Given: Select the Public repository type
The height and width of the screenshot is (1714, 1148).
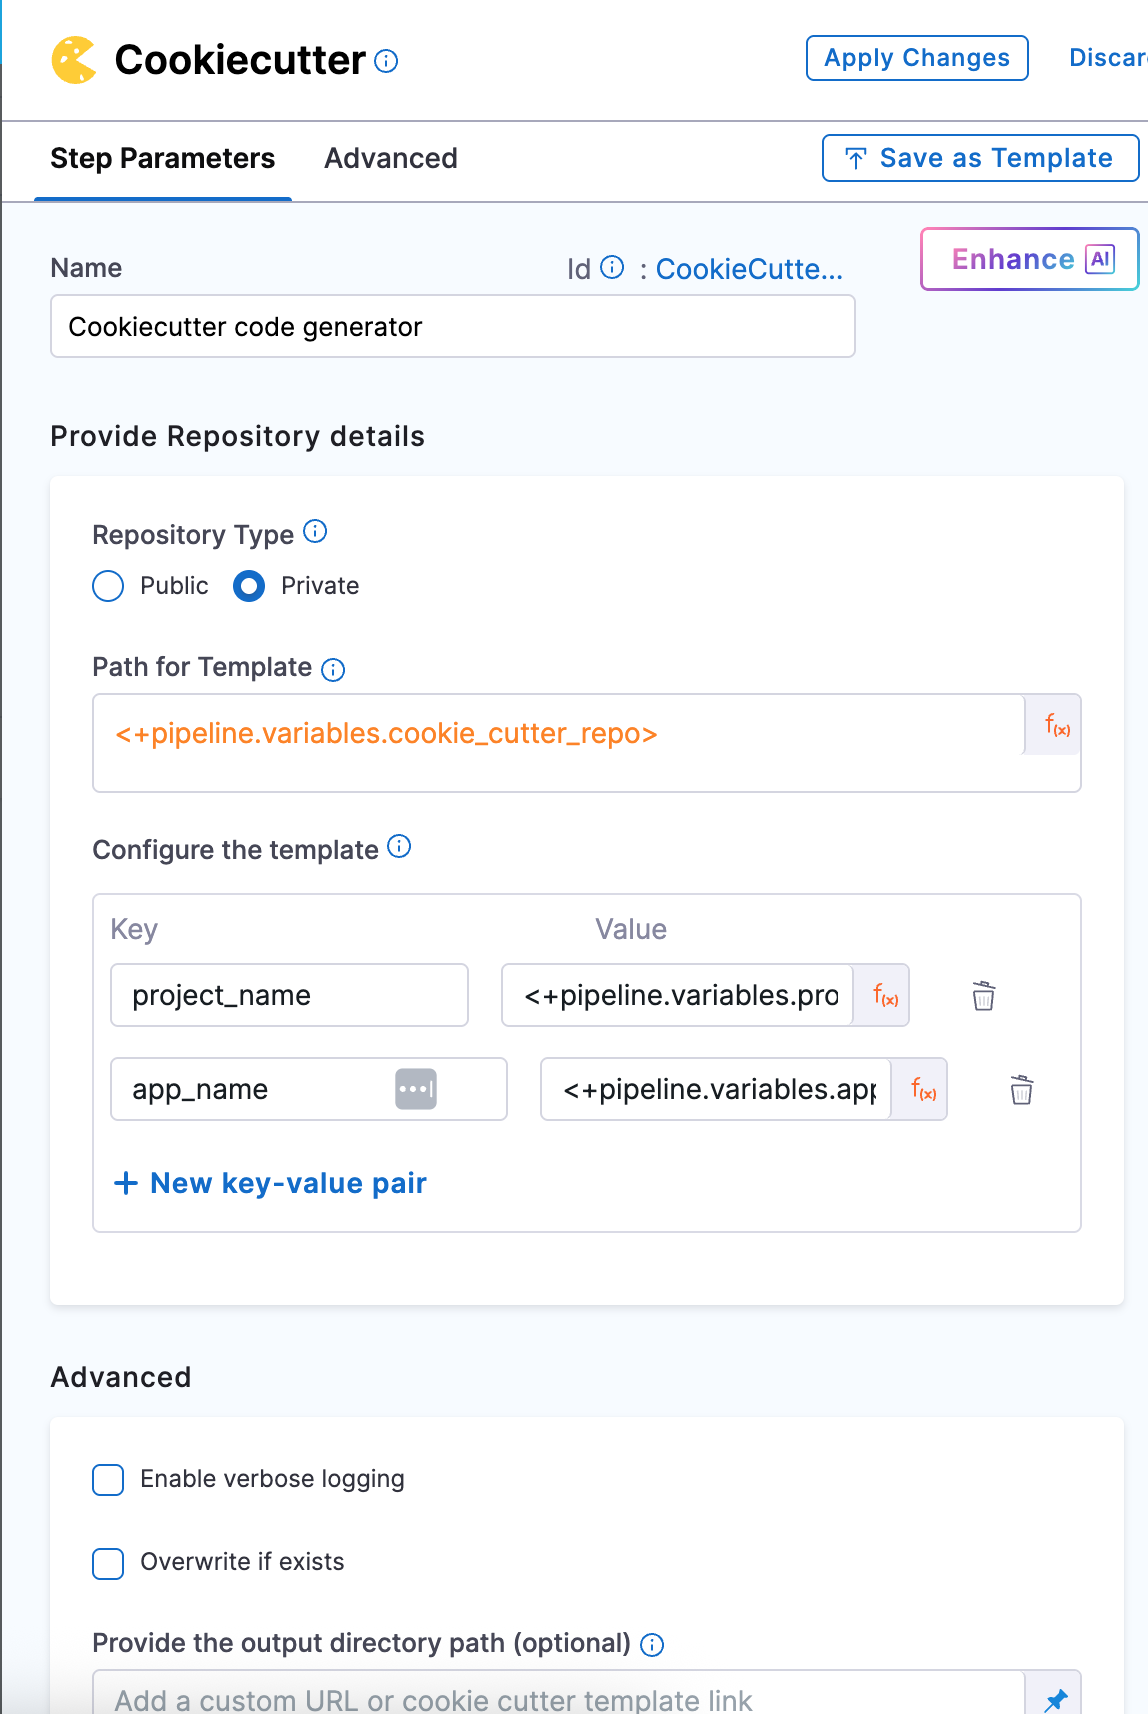Looking at the screenshot, I should point(108,586).
